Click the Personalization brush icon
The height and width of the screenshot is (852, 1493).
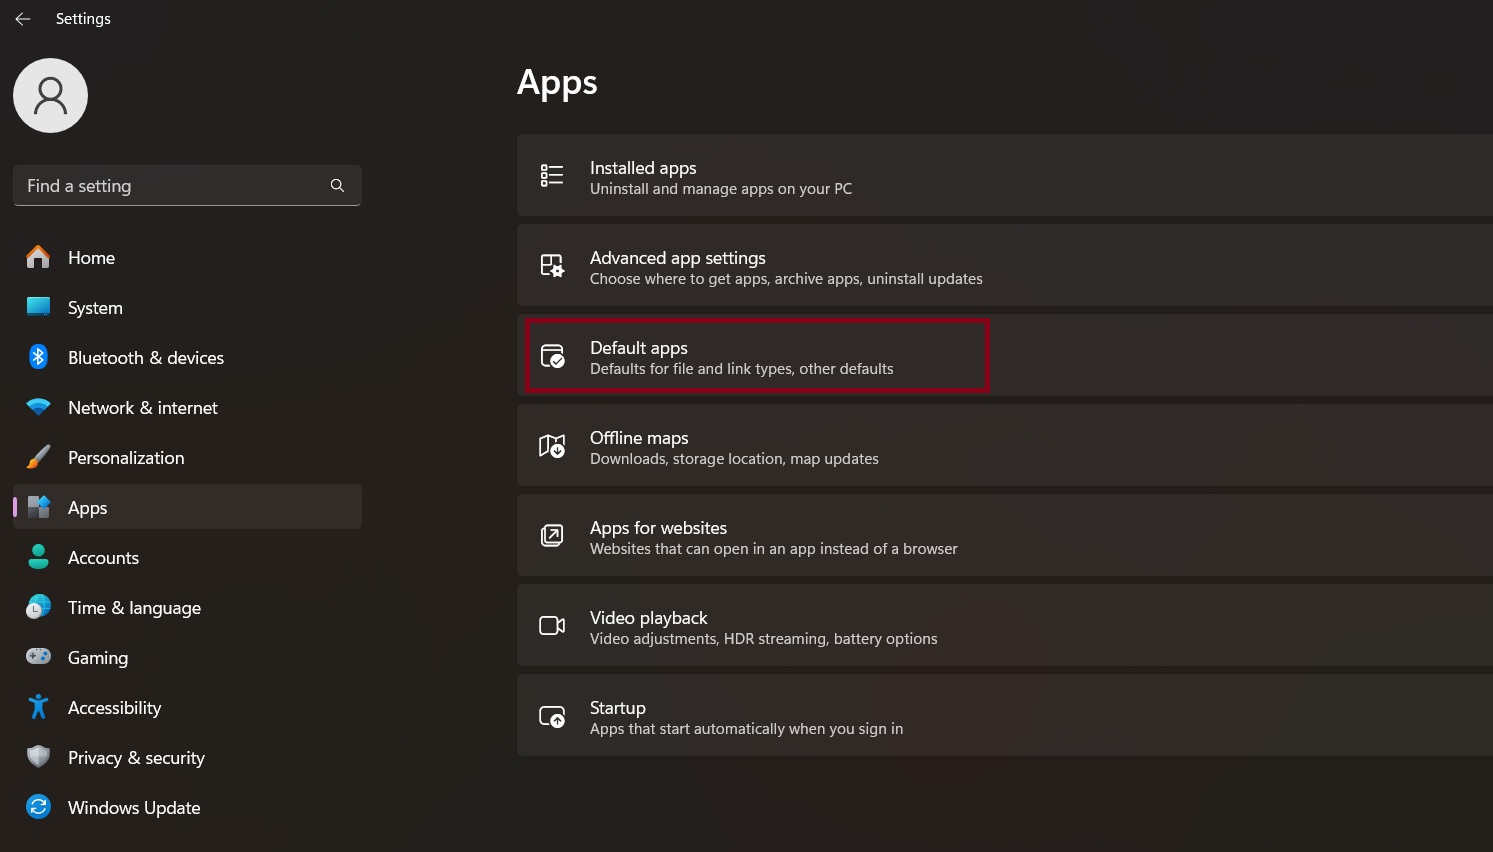point(37,457)
